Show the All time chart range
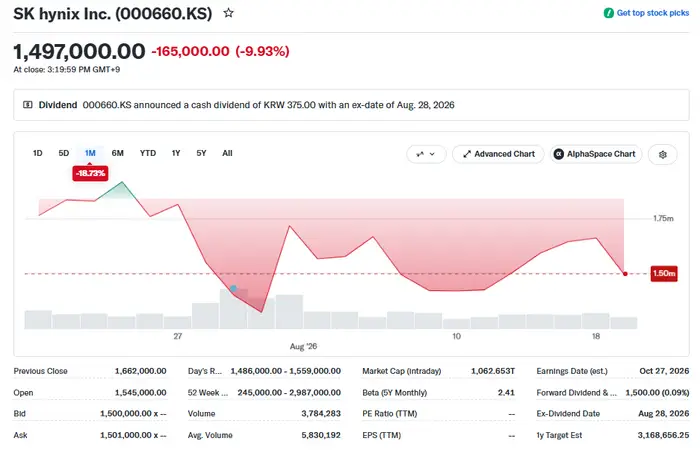This screenshot has height=450, width=700. coord(227,153)
